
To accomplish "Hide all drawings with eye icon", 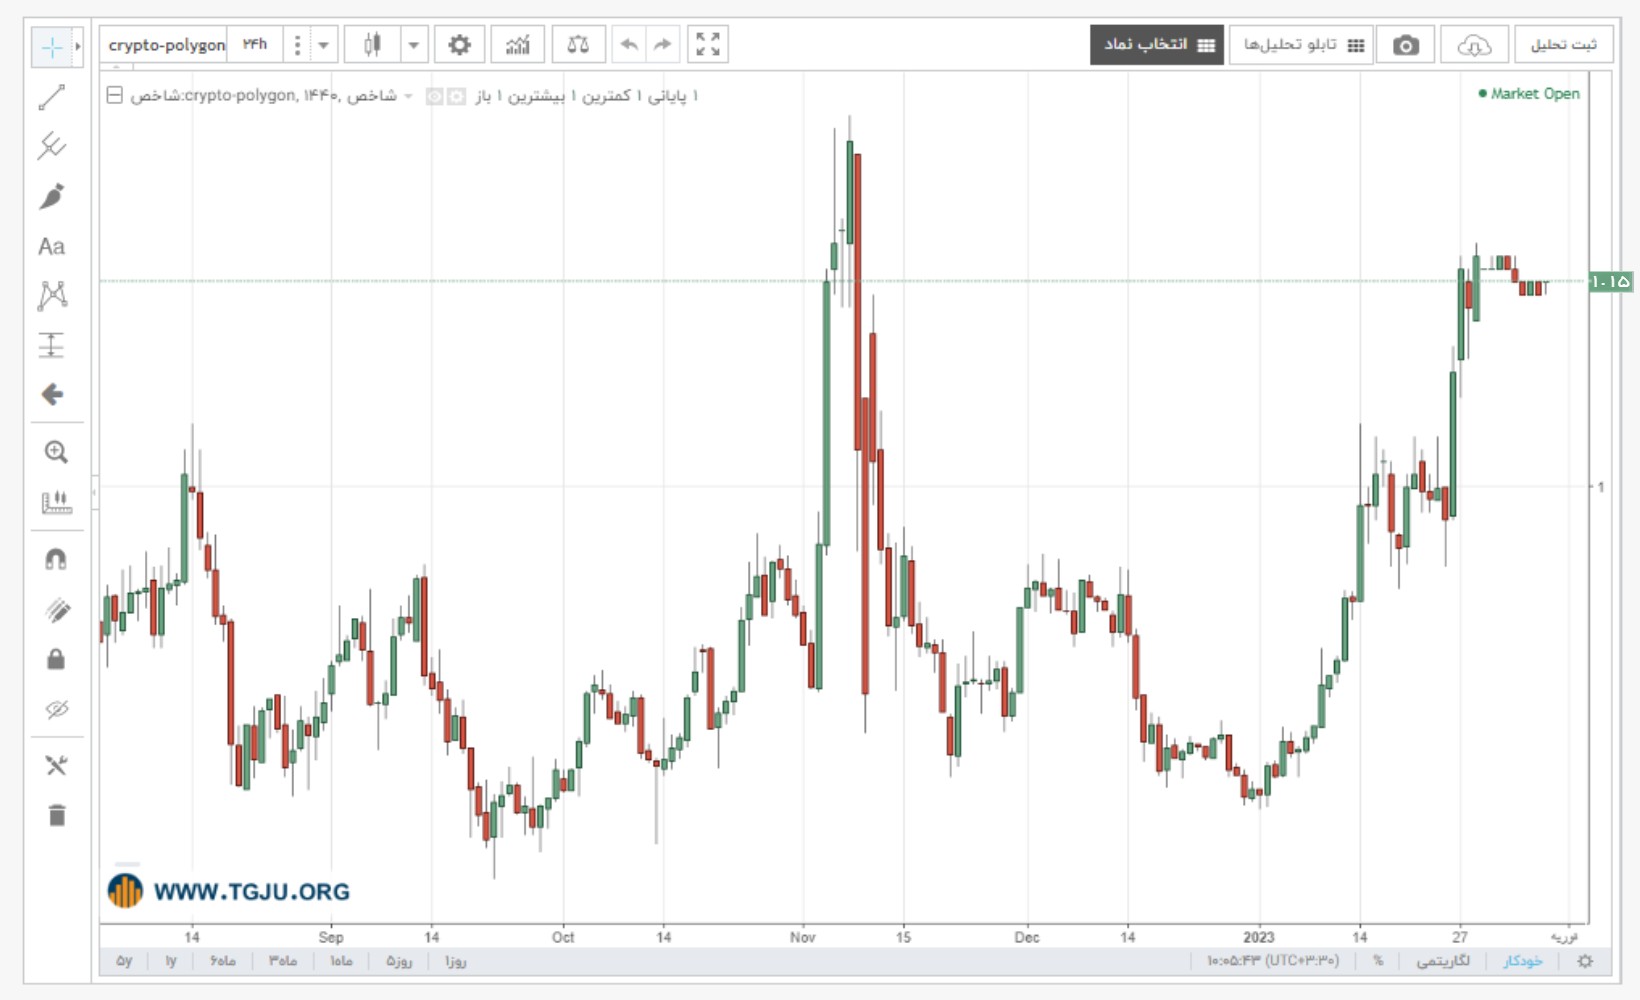I will pyautogui.click(x=56, y=709).
